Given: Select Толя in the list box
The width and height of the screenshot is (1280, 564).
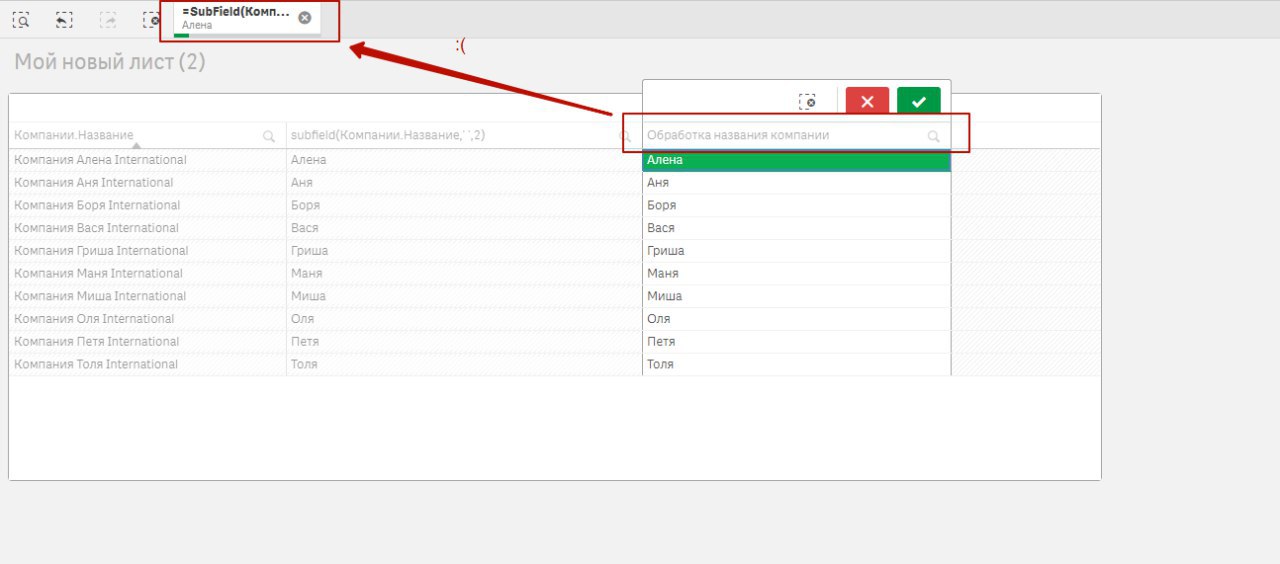Looking at the screenshot, I should click(796, 364).
